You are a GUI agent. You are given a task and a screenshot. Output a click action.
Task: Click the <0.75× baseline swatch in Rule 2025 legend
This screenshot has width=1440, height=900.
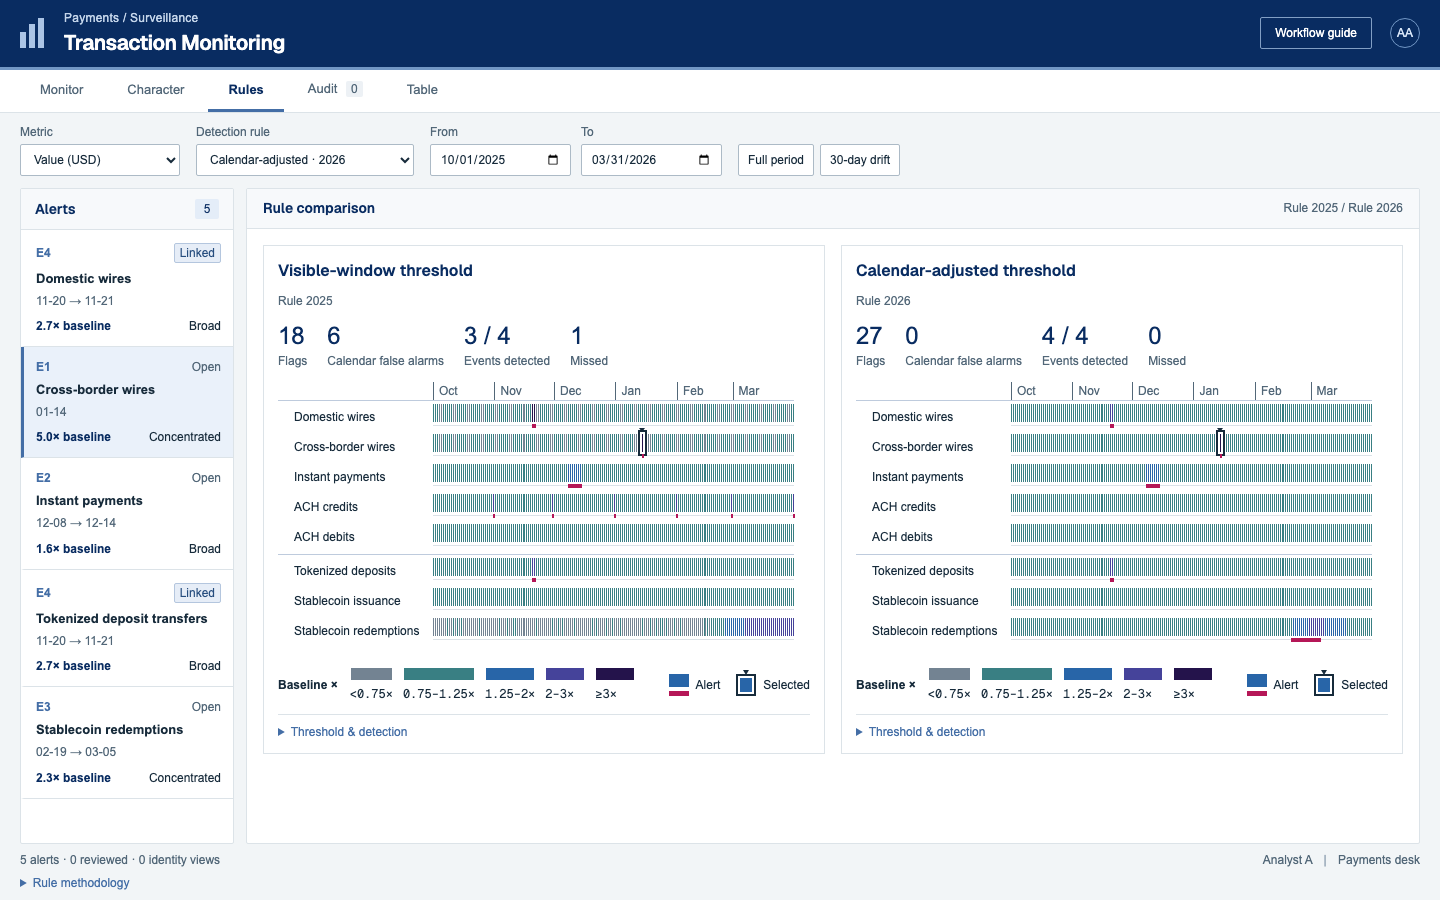[x=371, y=674]
